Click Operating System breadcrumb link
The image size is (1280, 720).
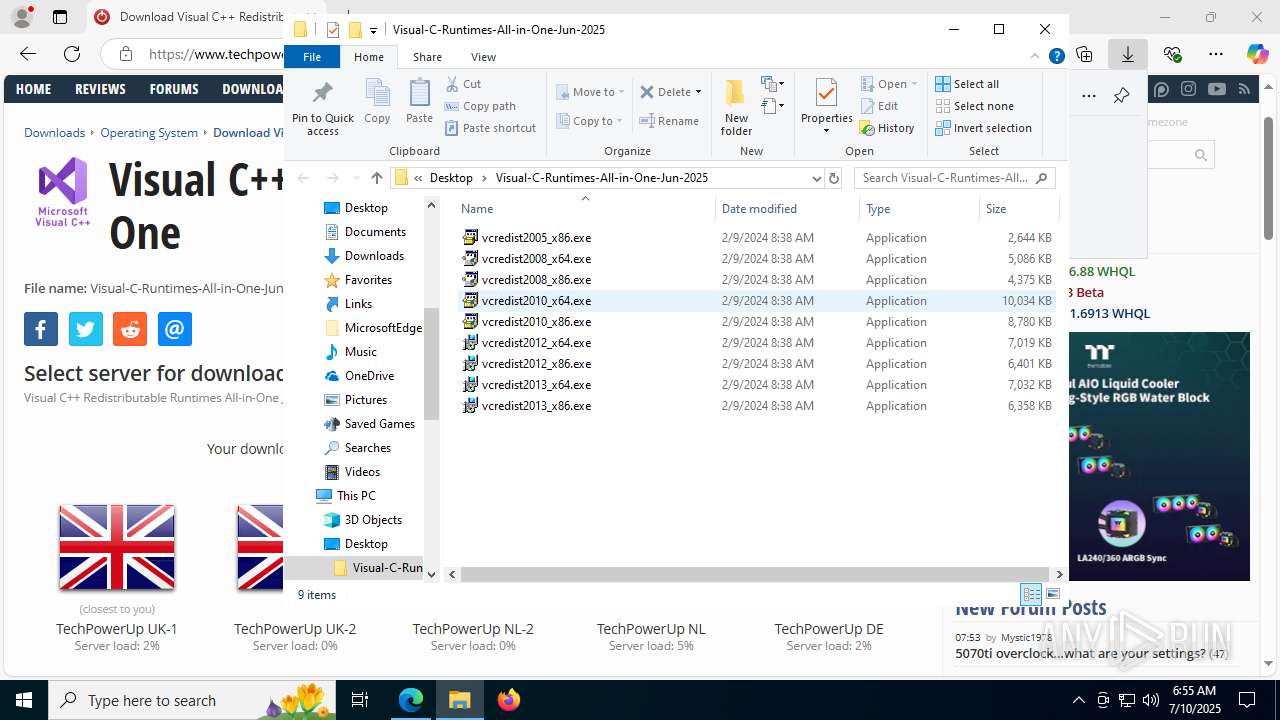point(149,132)
